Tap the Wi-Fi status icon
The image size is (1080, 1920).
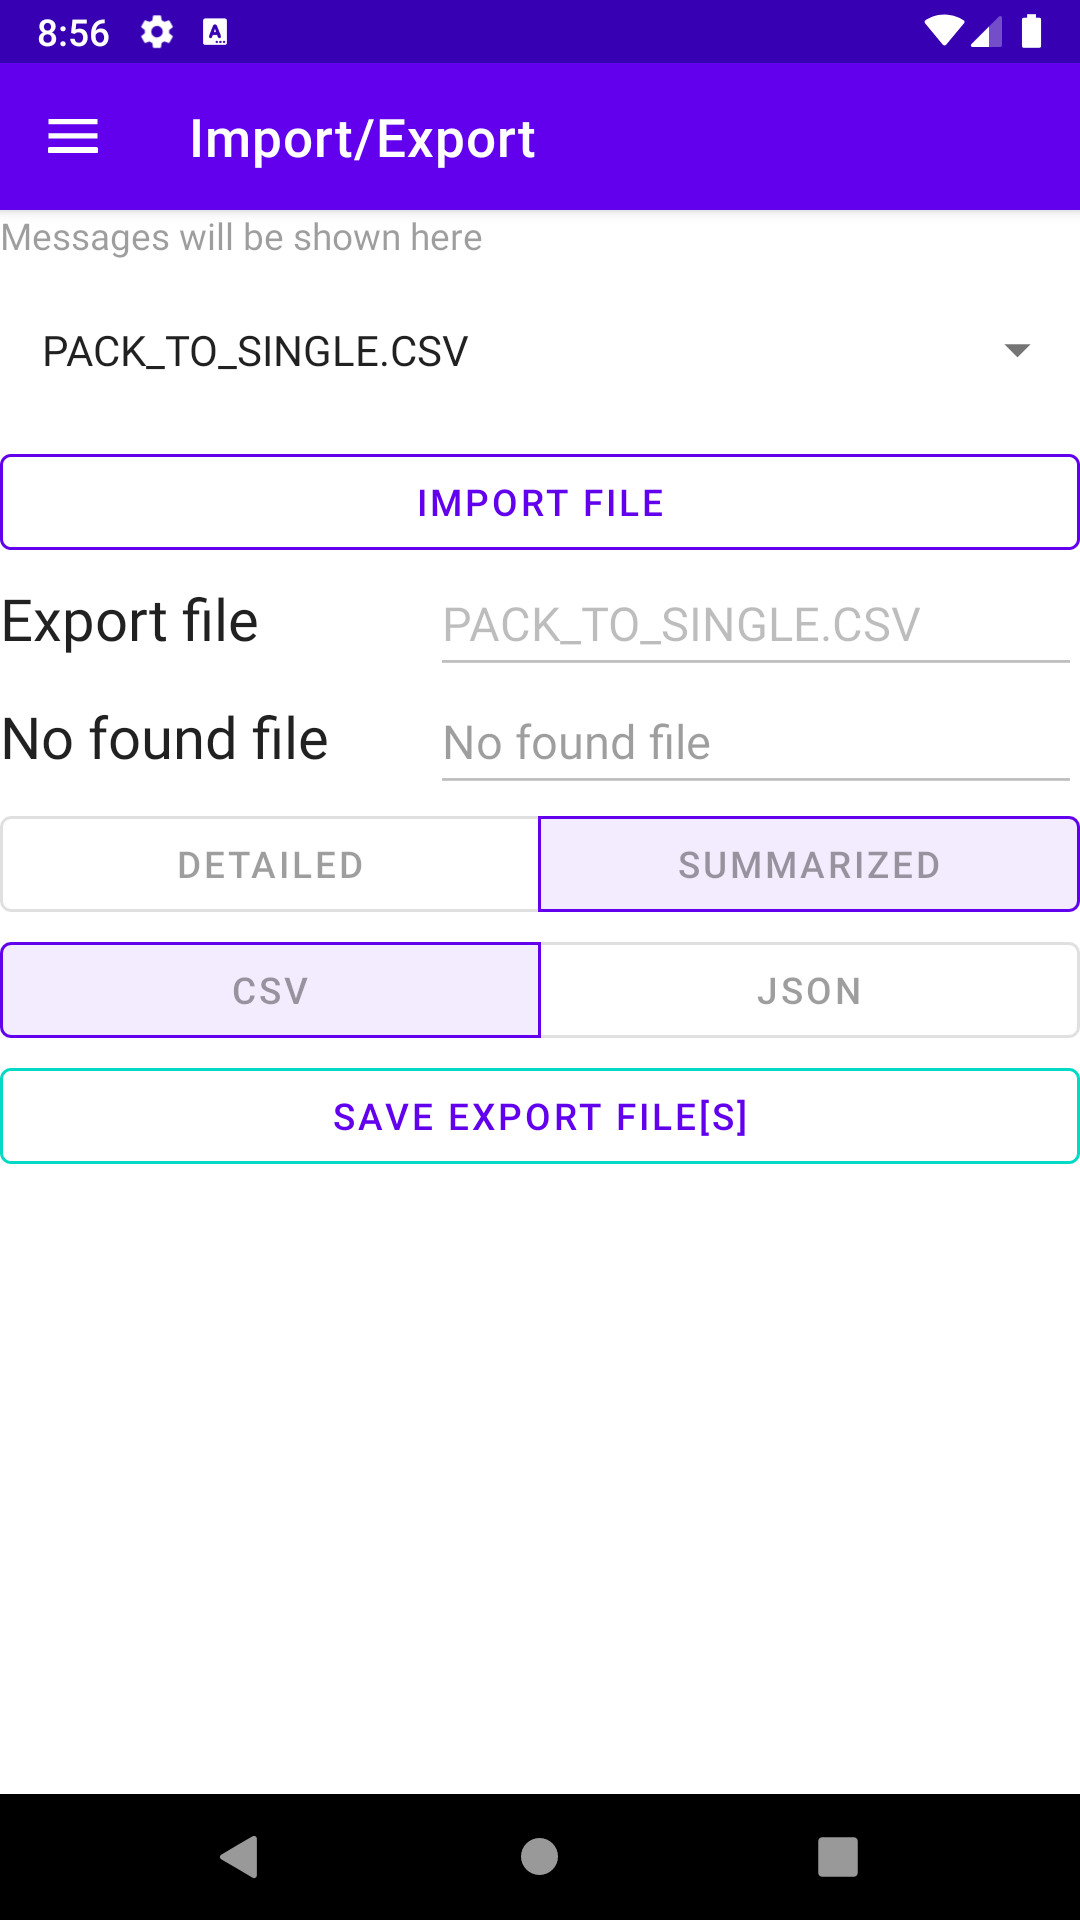[942, 32]
